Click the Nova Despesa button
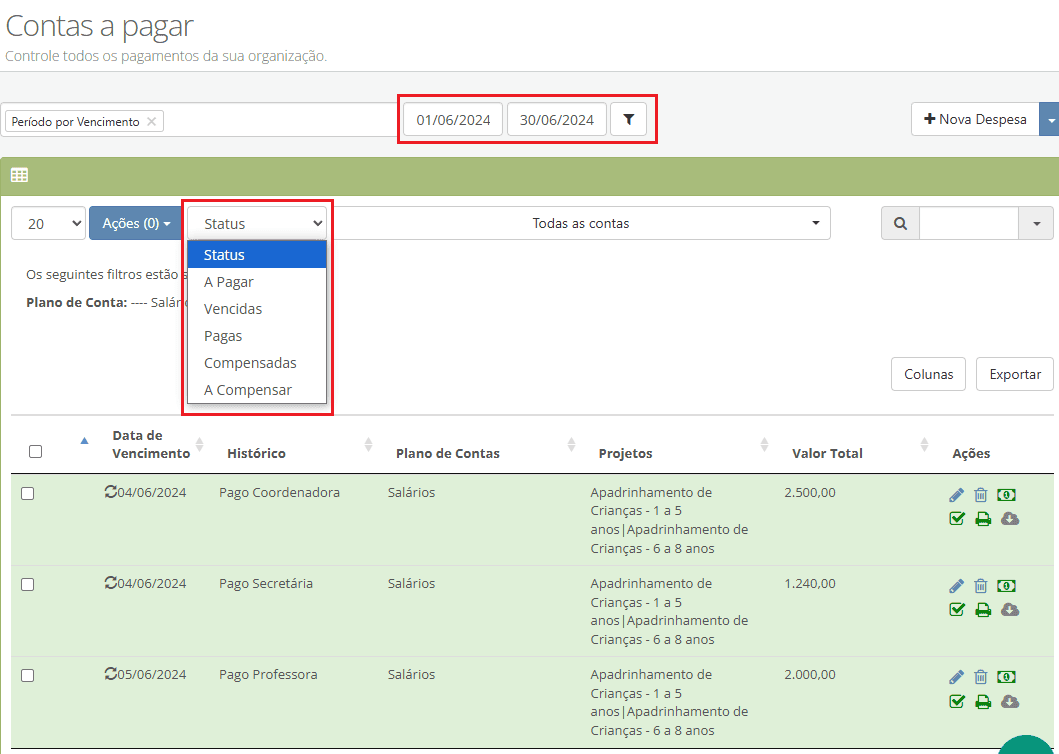The width and height of the screenshot is (1059, 754). click(x=975, y=119)
